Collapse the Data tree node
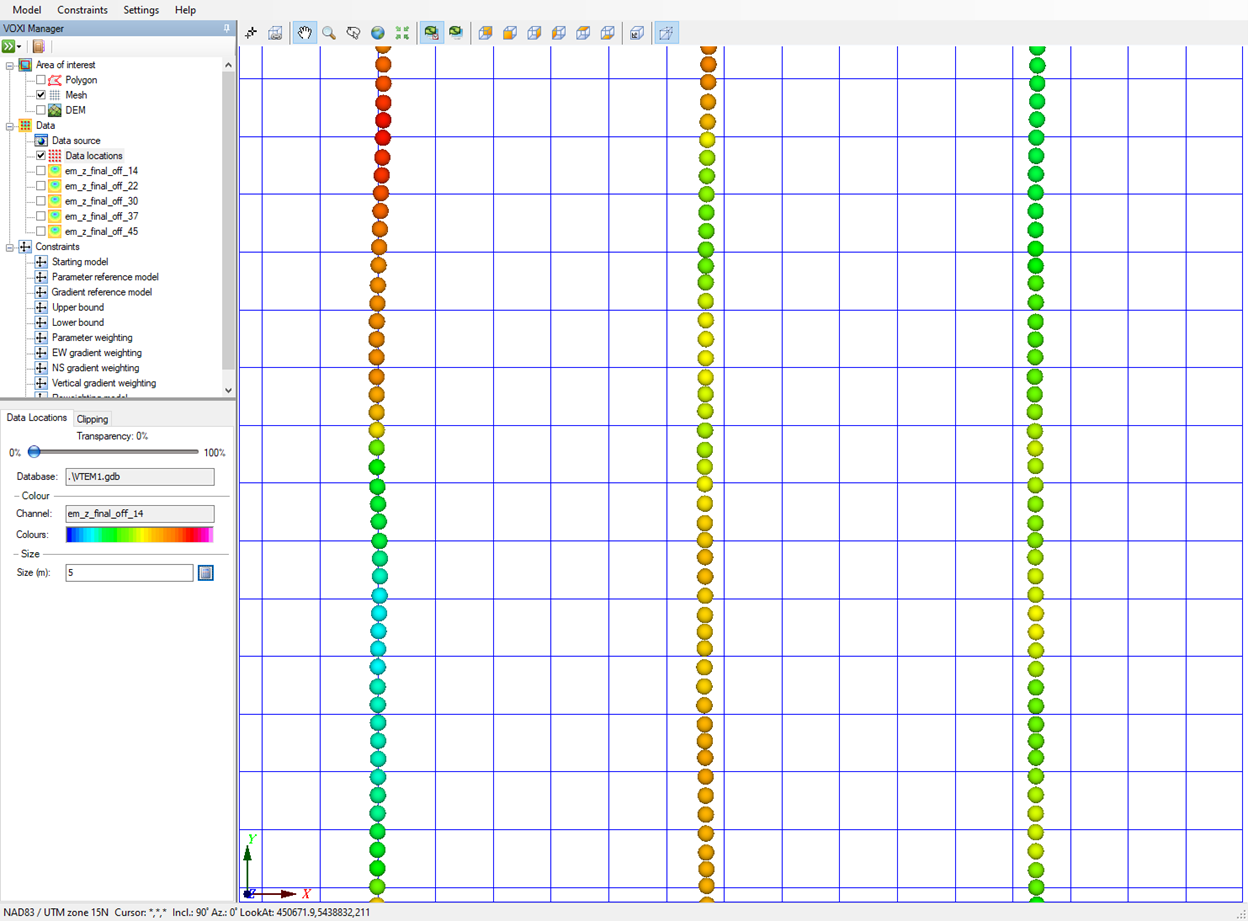 click(10, 126)
